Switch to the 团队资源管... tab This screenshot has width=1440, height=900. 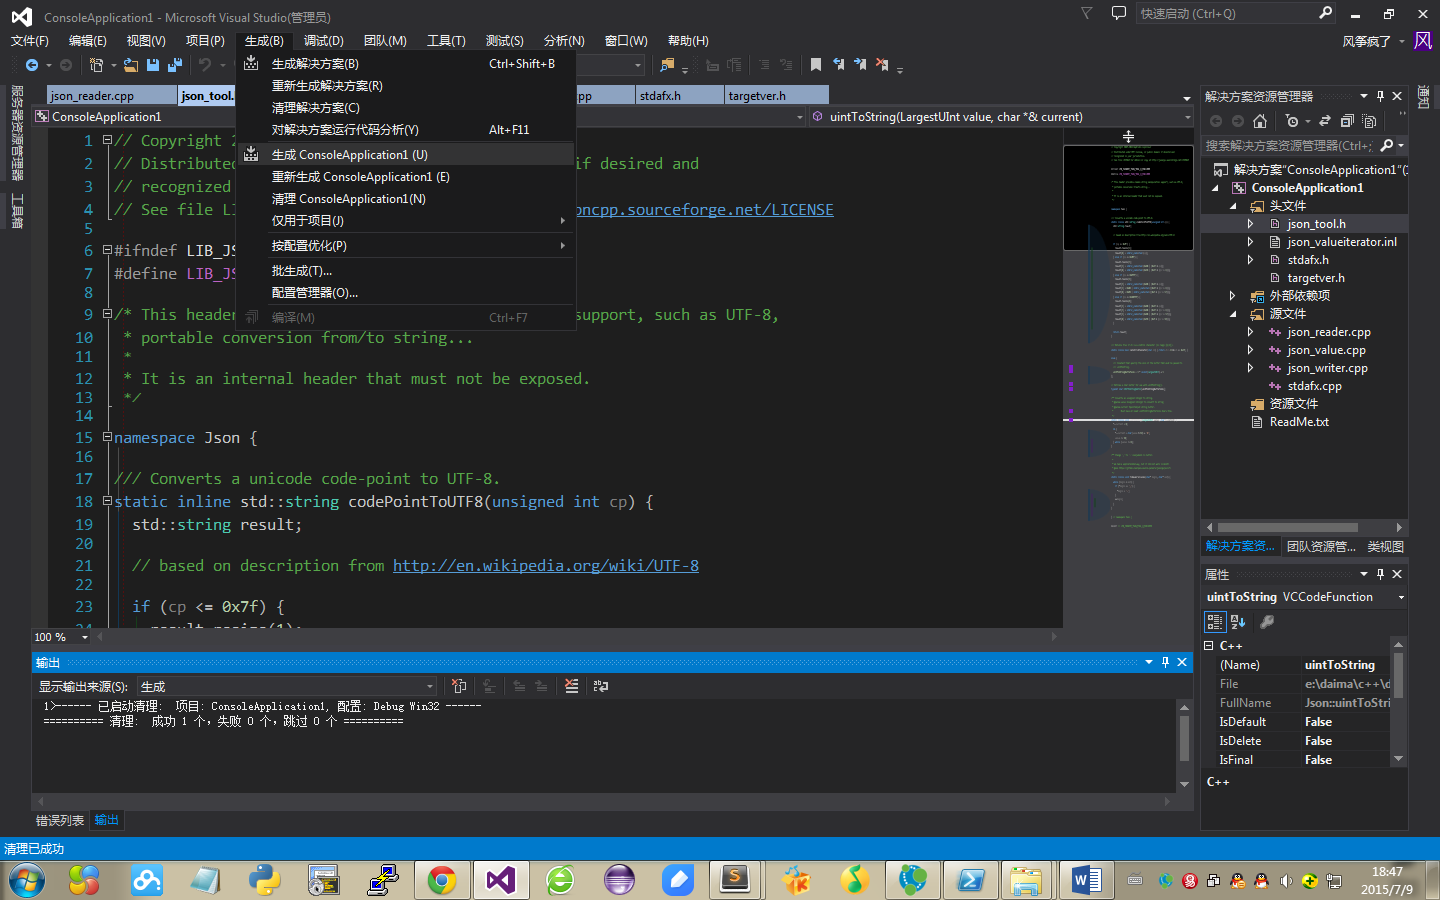1321,546
